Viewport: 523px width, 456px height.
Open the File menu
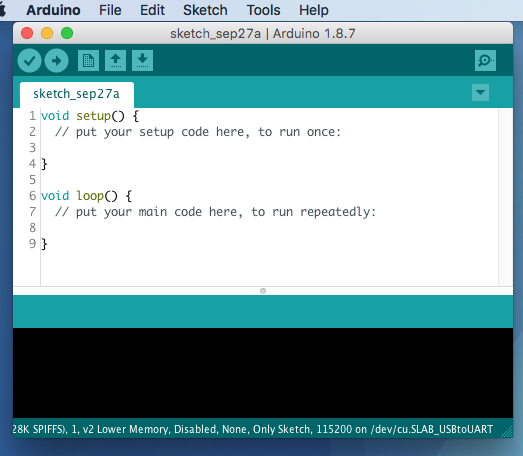coord(110,10)
